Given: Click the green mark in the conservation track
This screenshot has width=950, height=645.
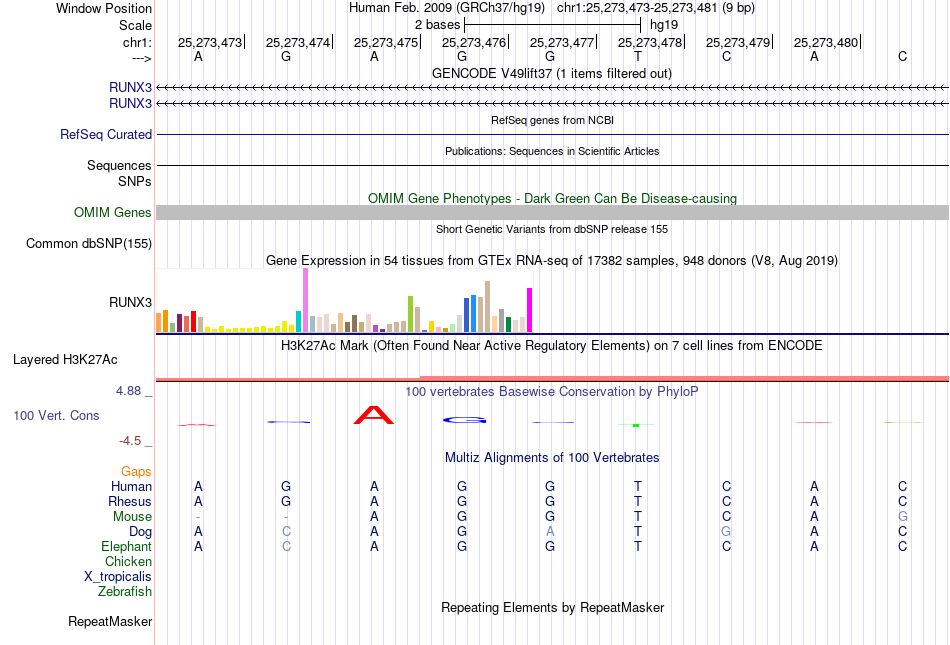Looking at the screenshot, I should coord(636,425).
